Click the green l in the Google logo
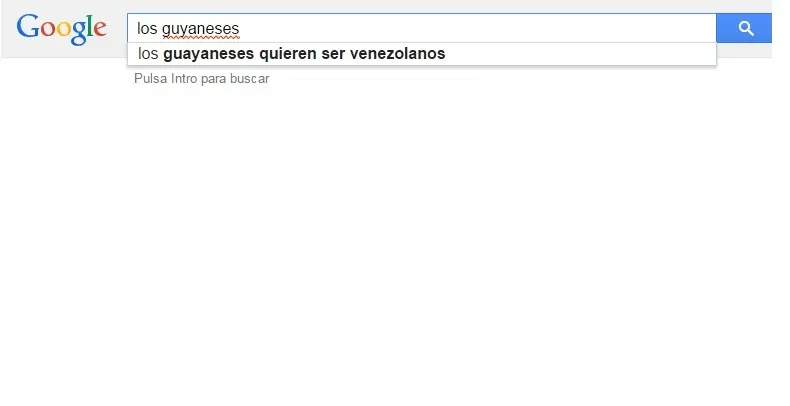 (x=90, y=26)
